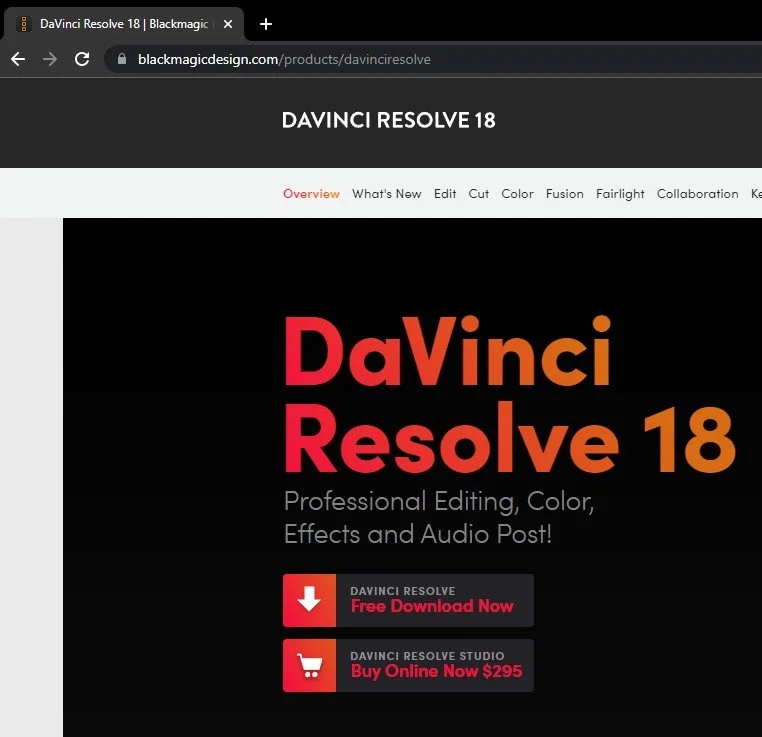The image size is (762, 737).
Task: Click Free Download Now button
Action: (x=408, y=600)
